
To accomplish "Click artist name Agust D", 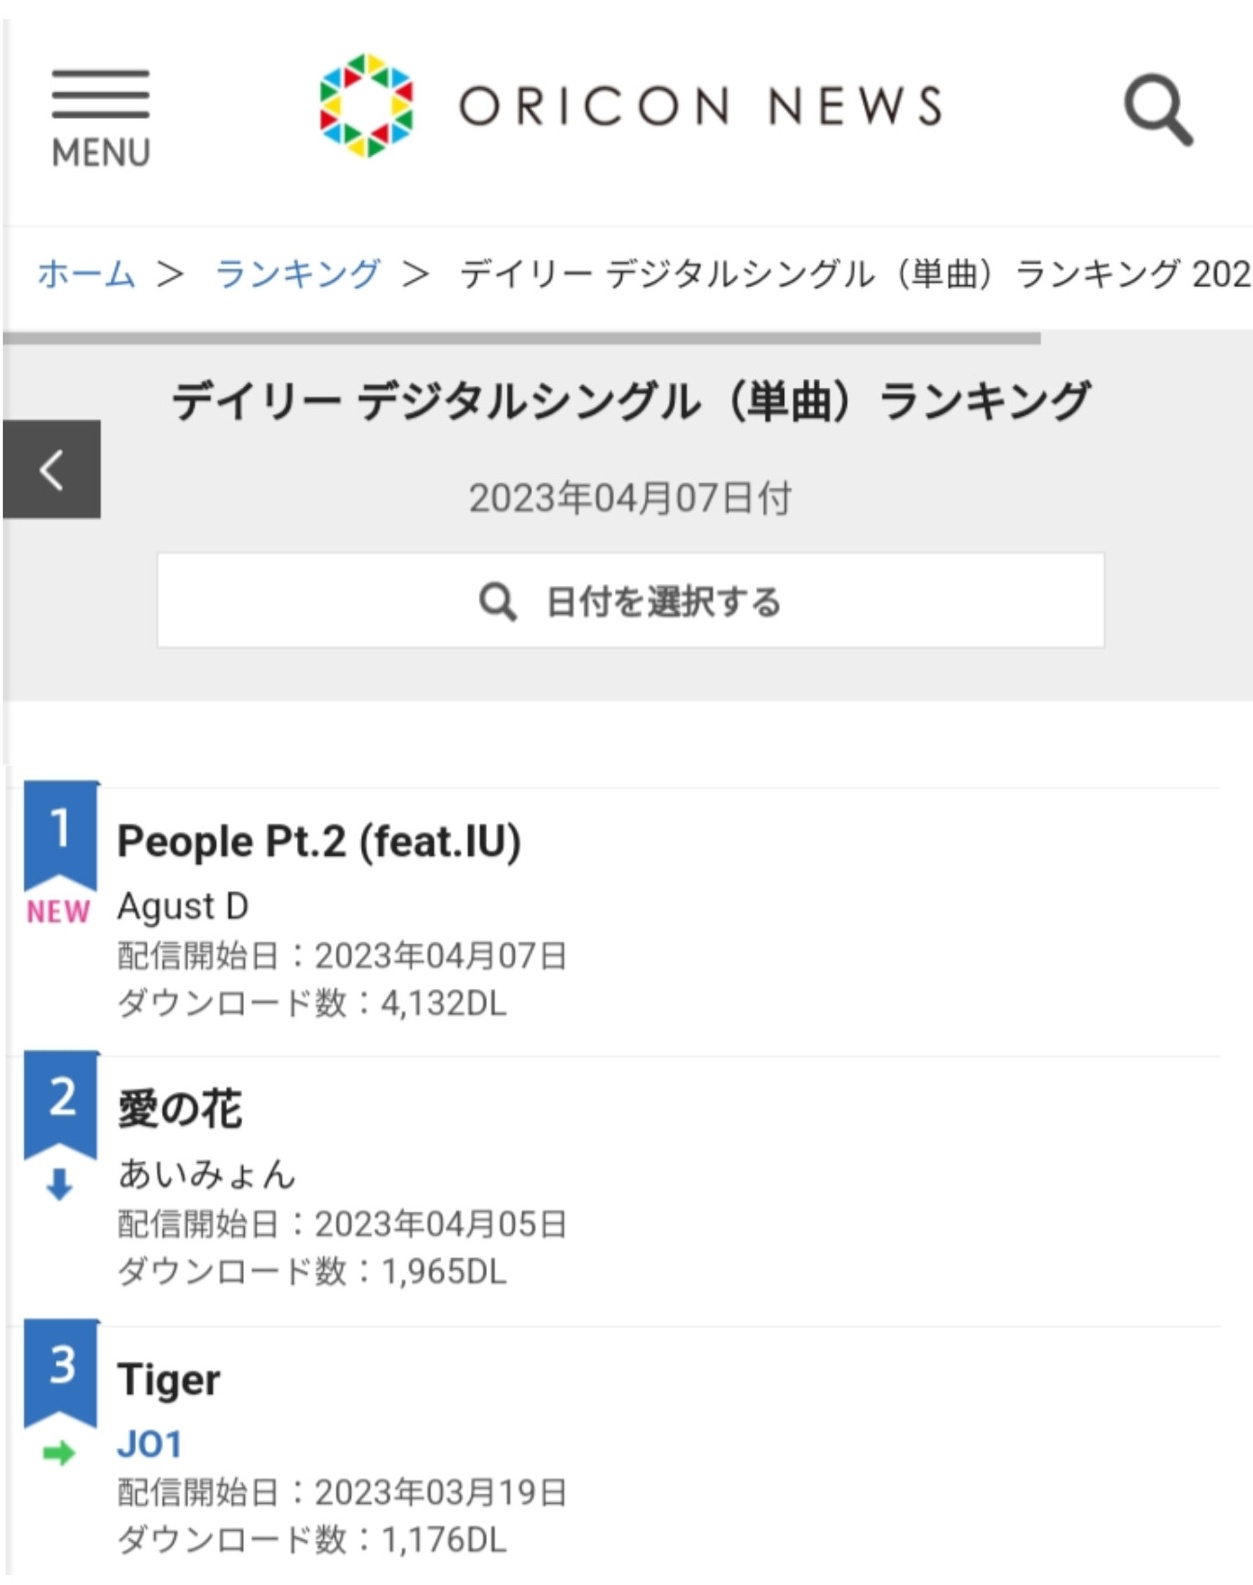I will [183, 906].
